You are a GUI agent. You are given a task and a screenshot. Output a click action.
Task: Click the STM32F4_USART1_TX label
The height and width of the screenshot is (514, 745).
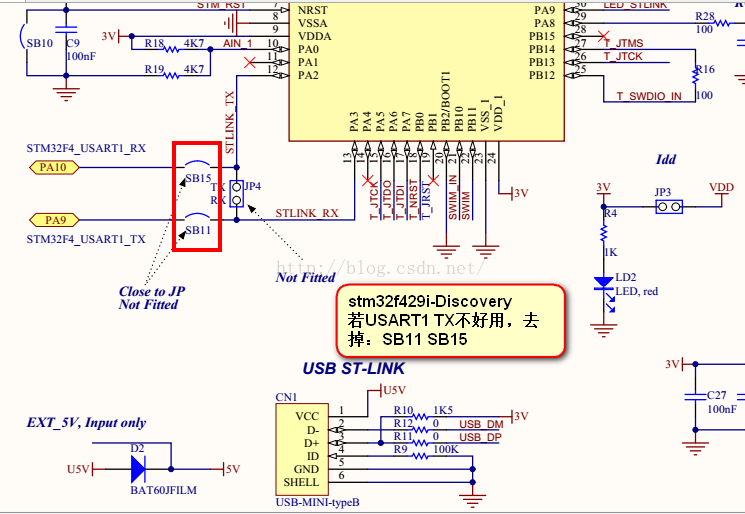(86, 239)
